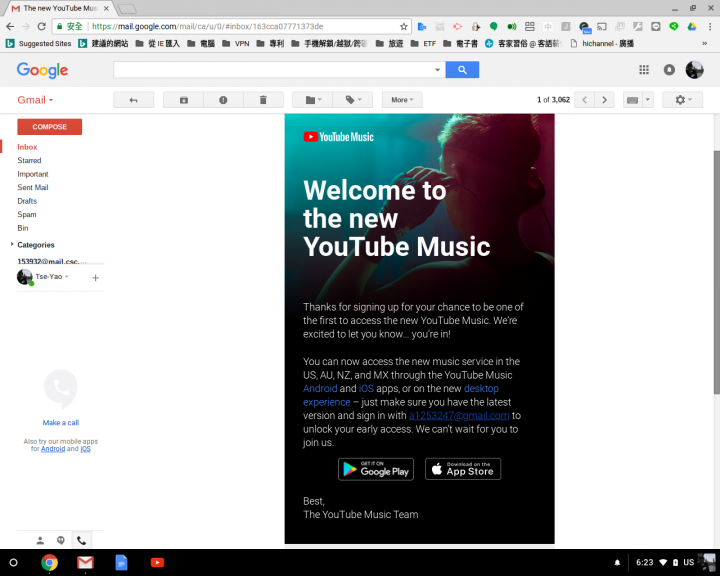Screen dimensions: 720x576
Task: Report this message as spam
Action: point(223,100)
